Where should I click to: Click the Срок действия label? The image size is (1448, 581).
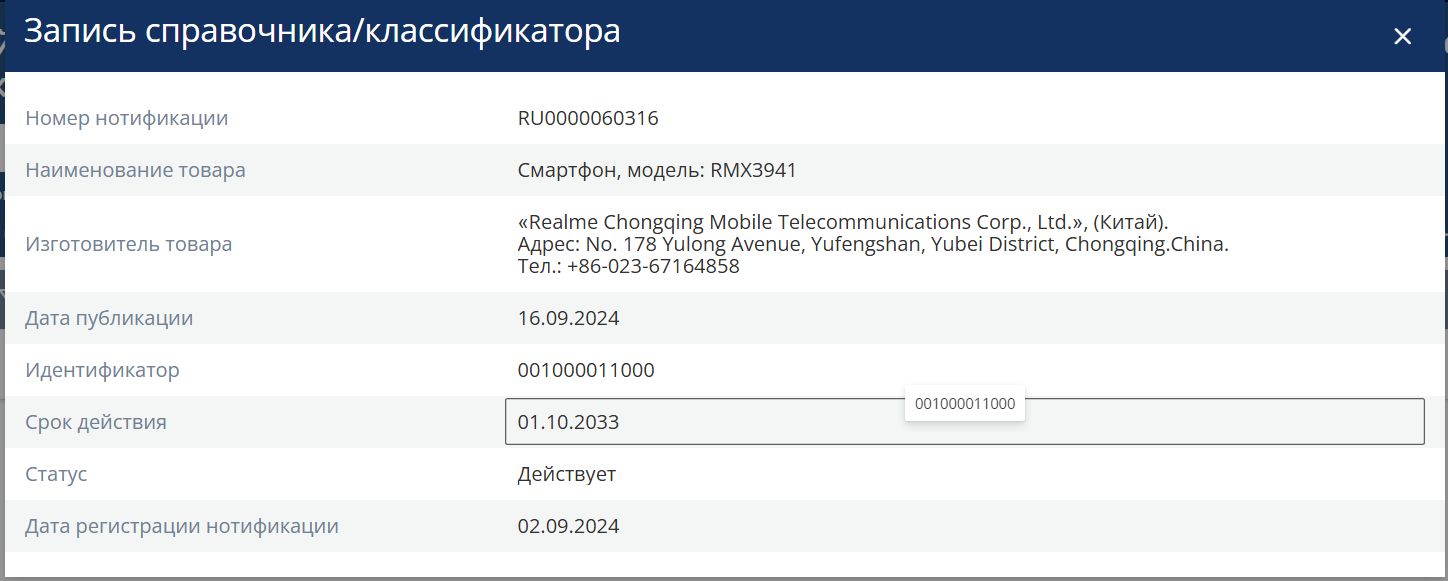96,422
